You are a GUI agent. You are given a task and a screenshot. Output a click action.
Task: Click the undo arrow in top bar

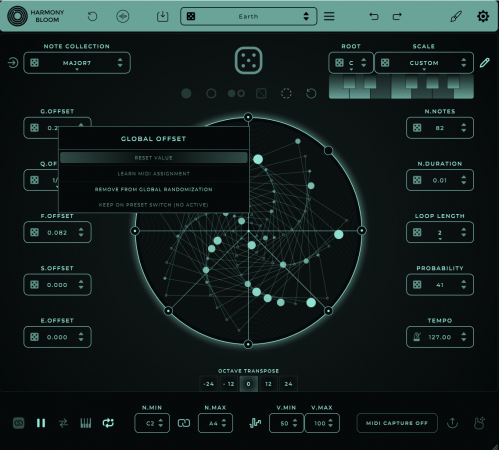coord(374,16)
